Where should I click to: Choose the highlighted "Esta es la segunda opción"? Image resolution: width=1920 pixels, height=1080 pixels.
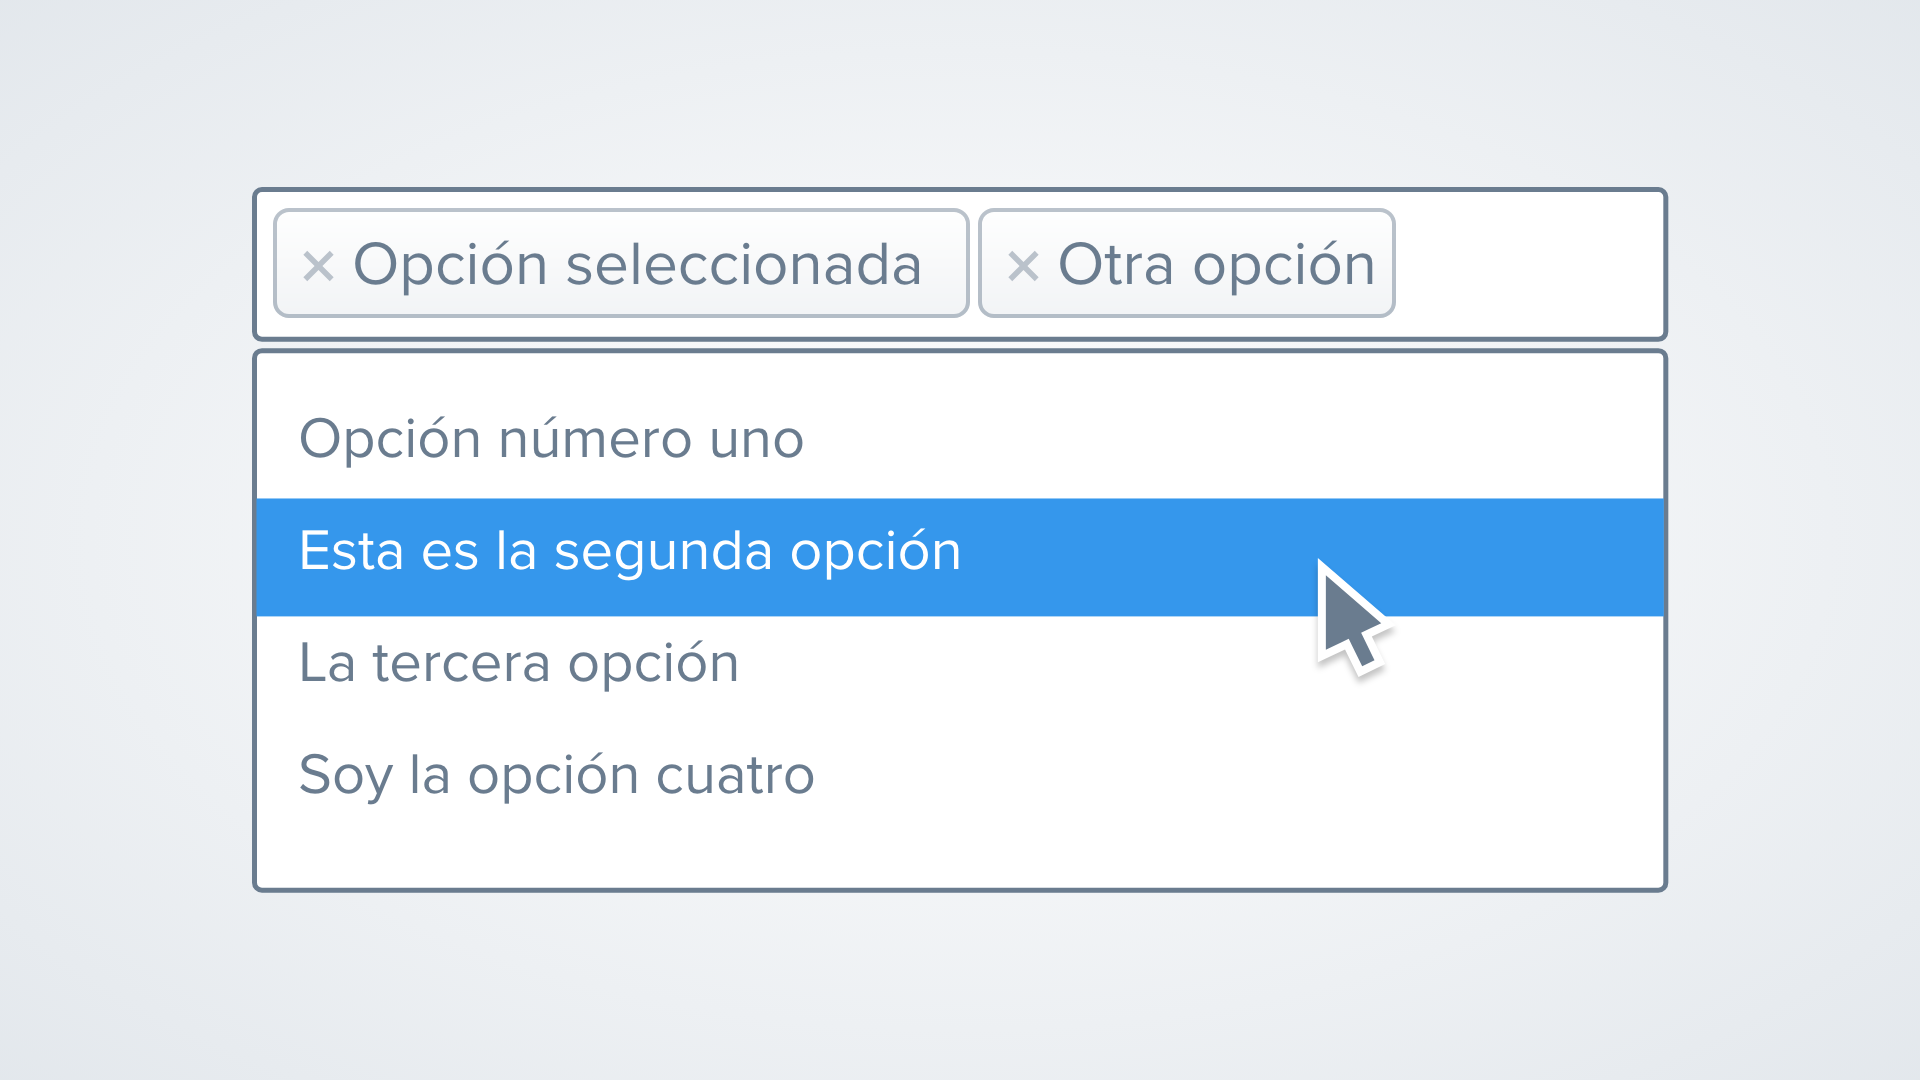tap(630, 552)
